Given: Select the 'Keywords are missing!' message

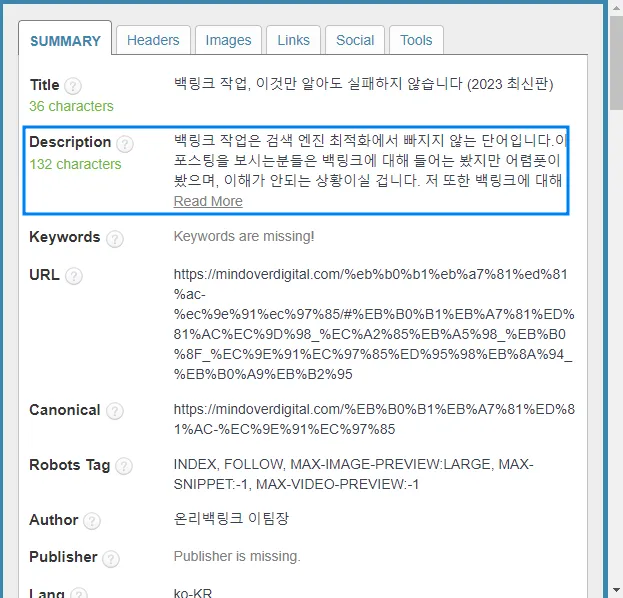Looking at the screenshot, I should [x=244, y=236].
